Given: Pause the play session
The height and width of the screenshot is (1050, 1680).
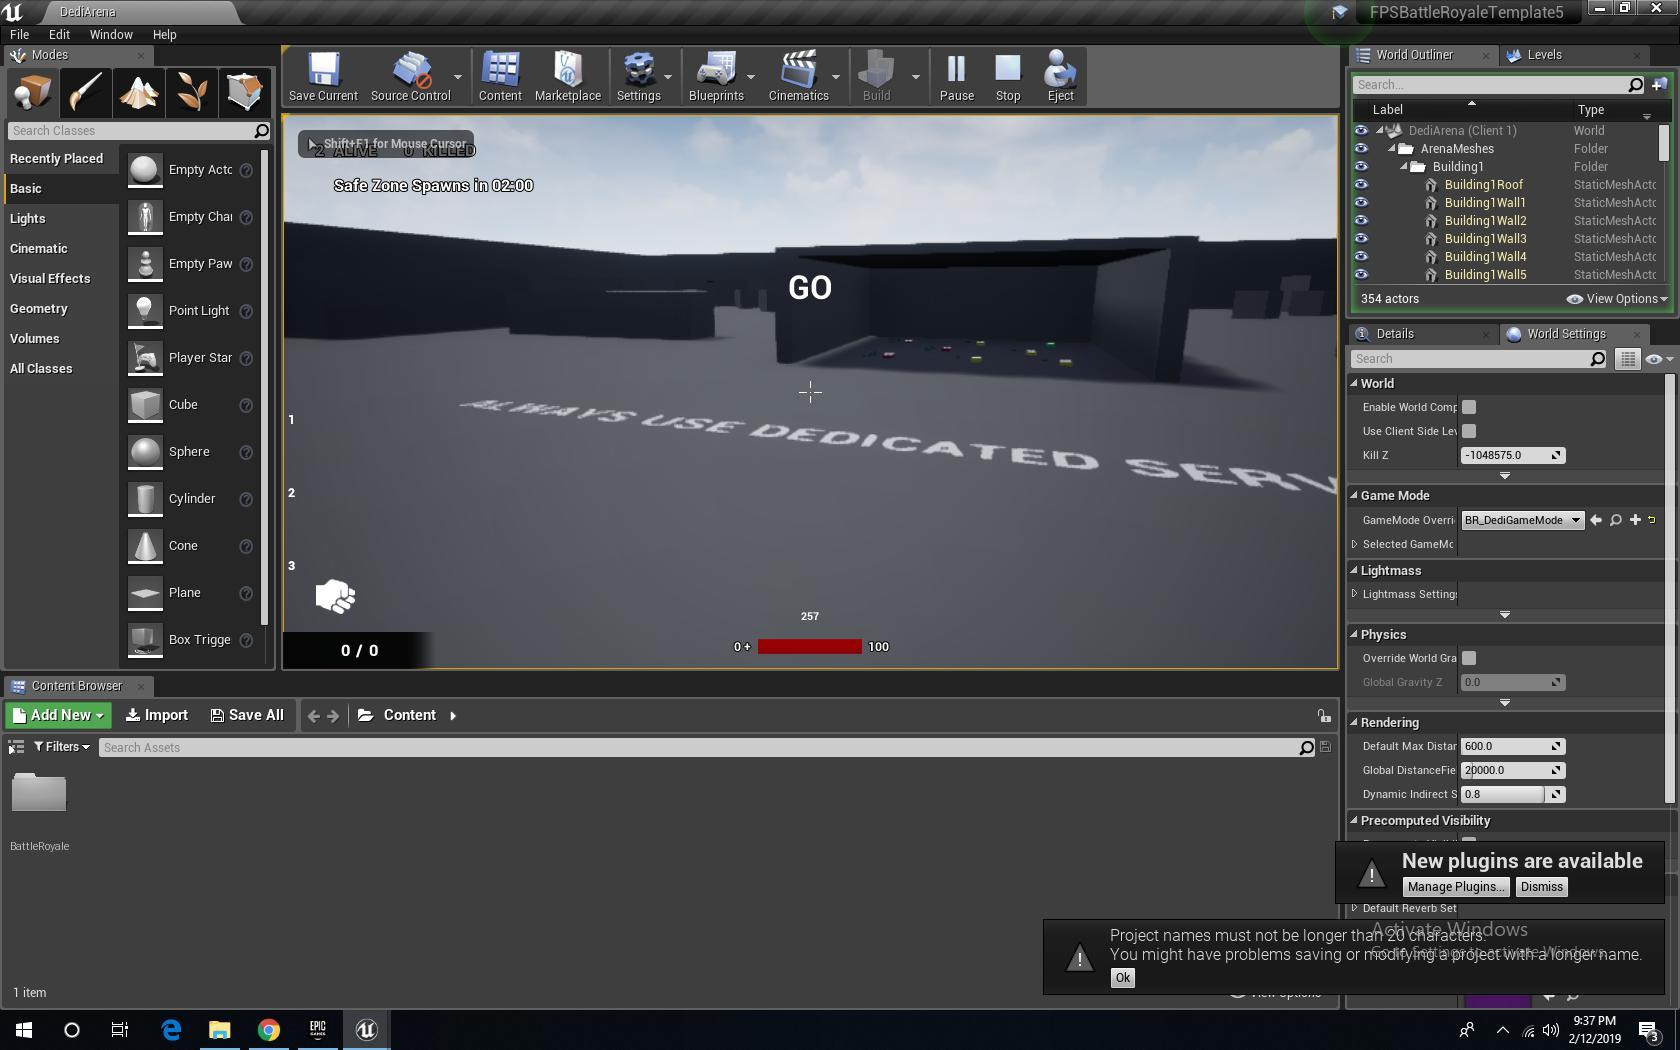Looking at the screenshot, I should coord(956,76).
